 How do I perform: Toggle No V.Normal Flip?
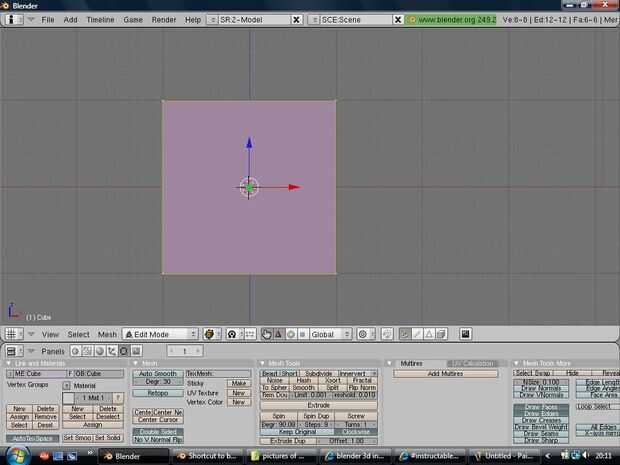click(158, 440)
